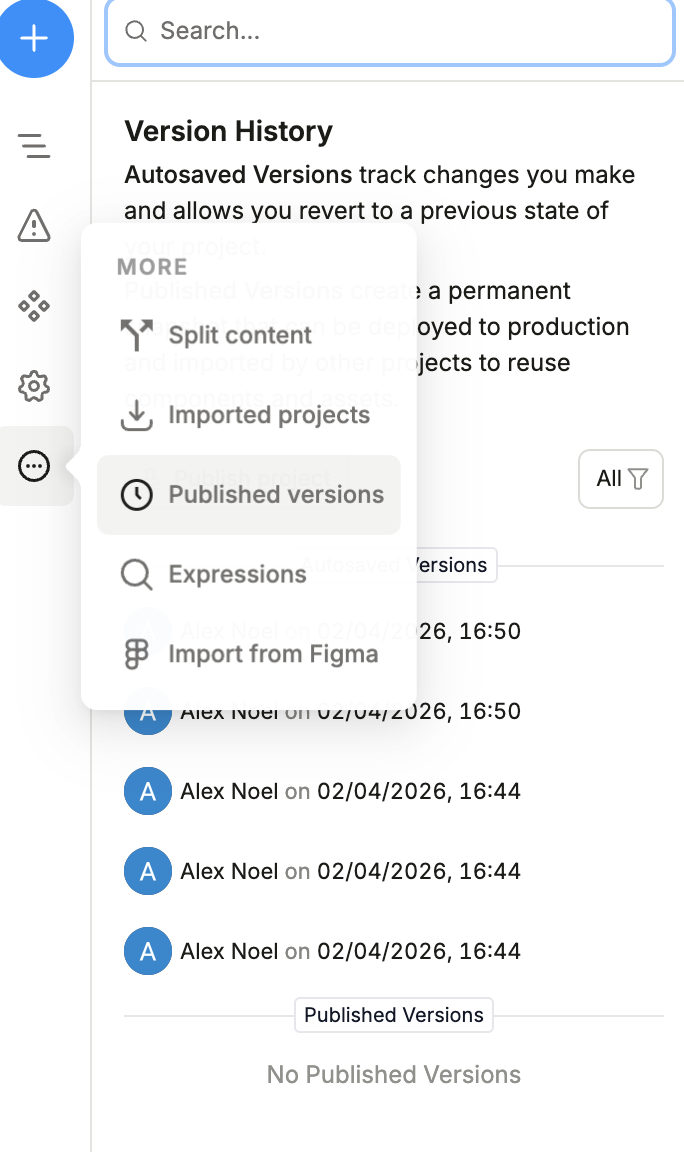Select Imported projects from More menu

pos(268,415)
